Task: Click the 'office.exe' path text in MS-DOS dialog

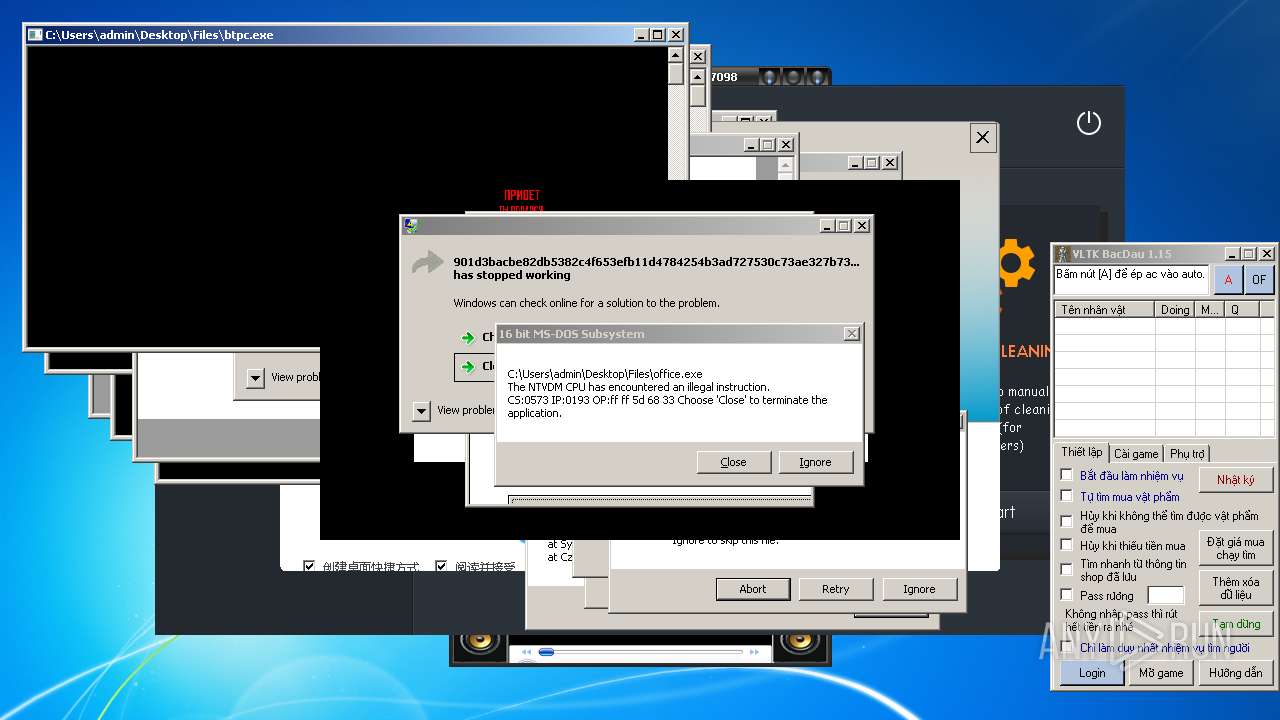Action: [605, 374]
